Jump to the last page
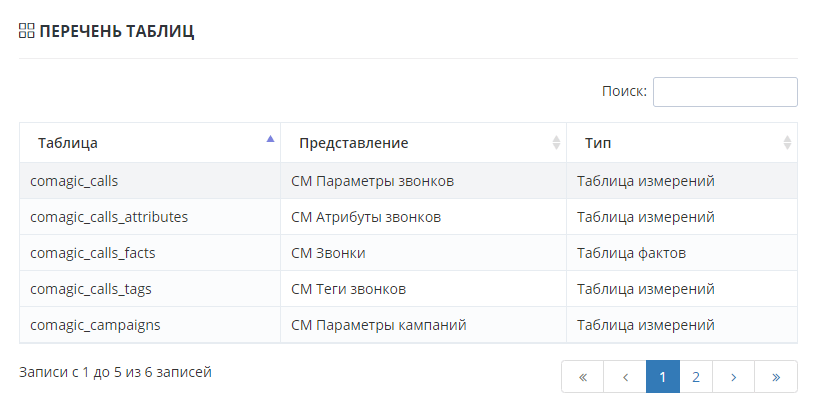 coord(776,377)
